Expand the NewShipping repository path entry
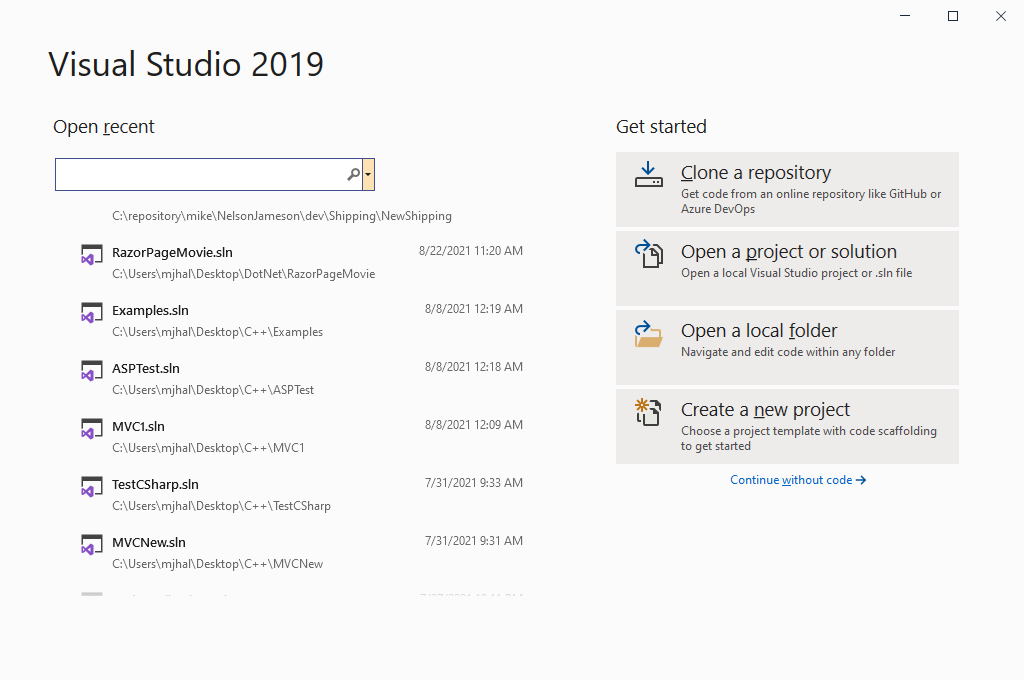This screenshot has width=1024, height=680. pos(281,215)
